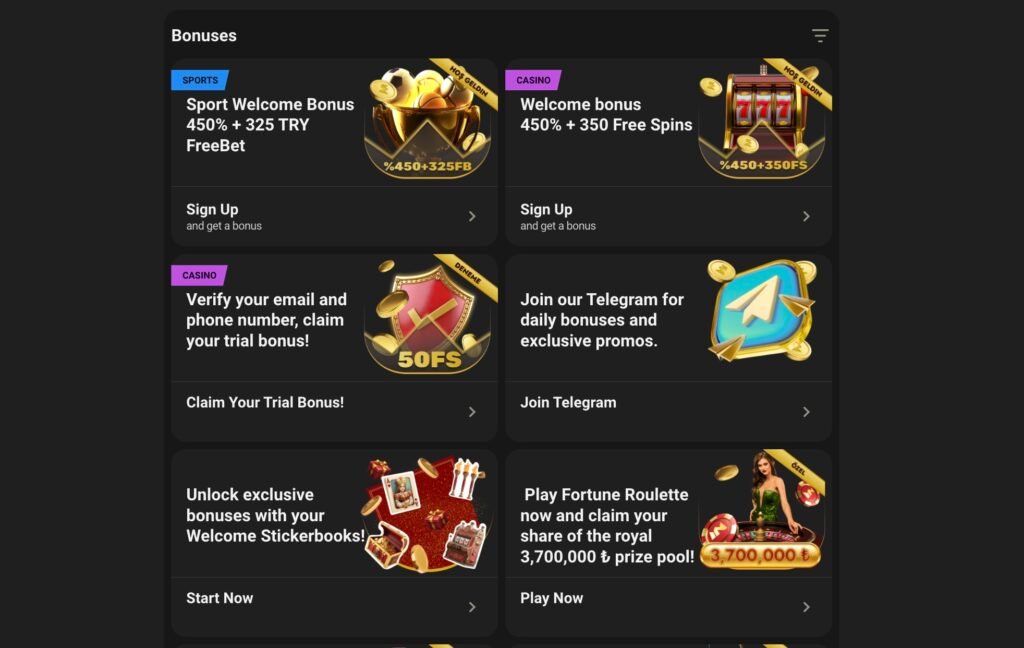Open chevron beside Claim Your Trial Bonus
Image resolution: width=1024 pixels, height=648 pixels.
tap(472, 412)
